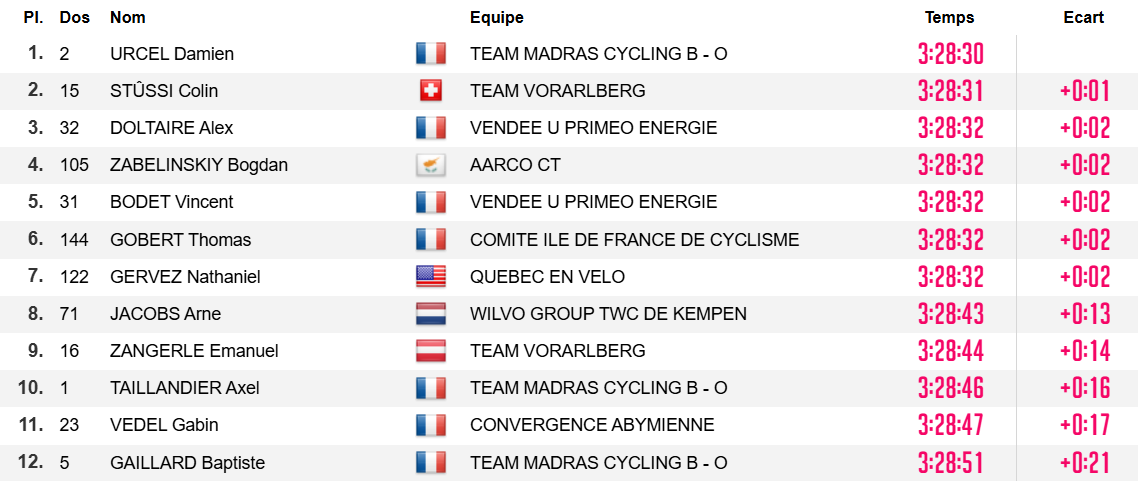Click the Equipe column header
The height and width of the screenshot is (484, 1138).
(496, 17)
